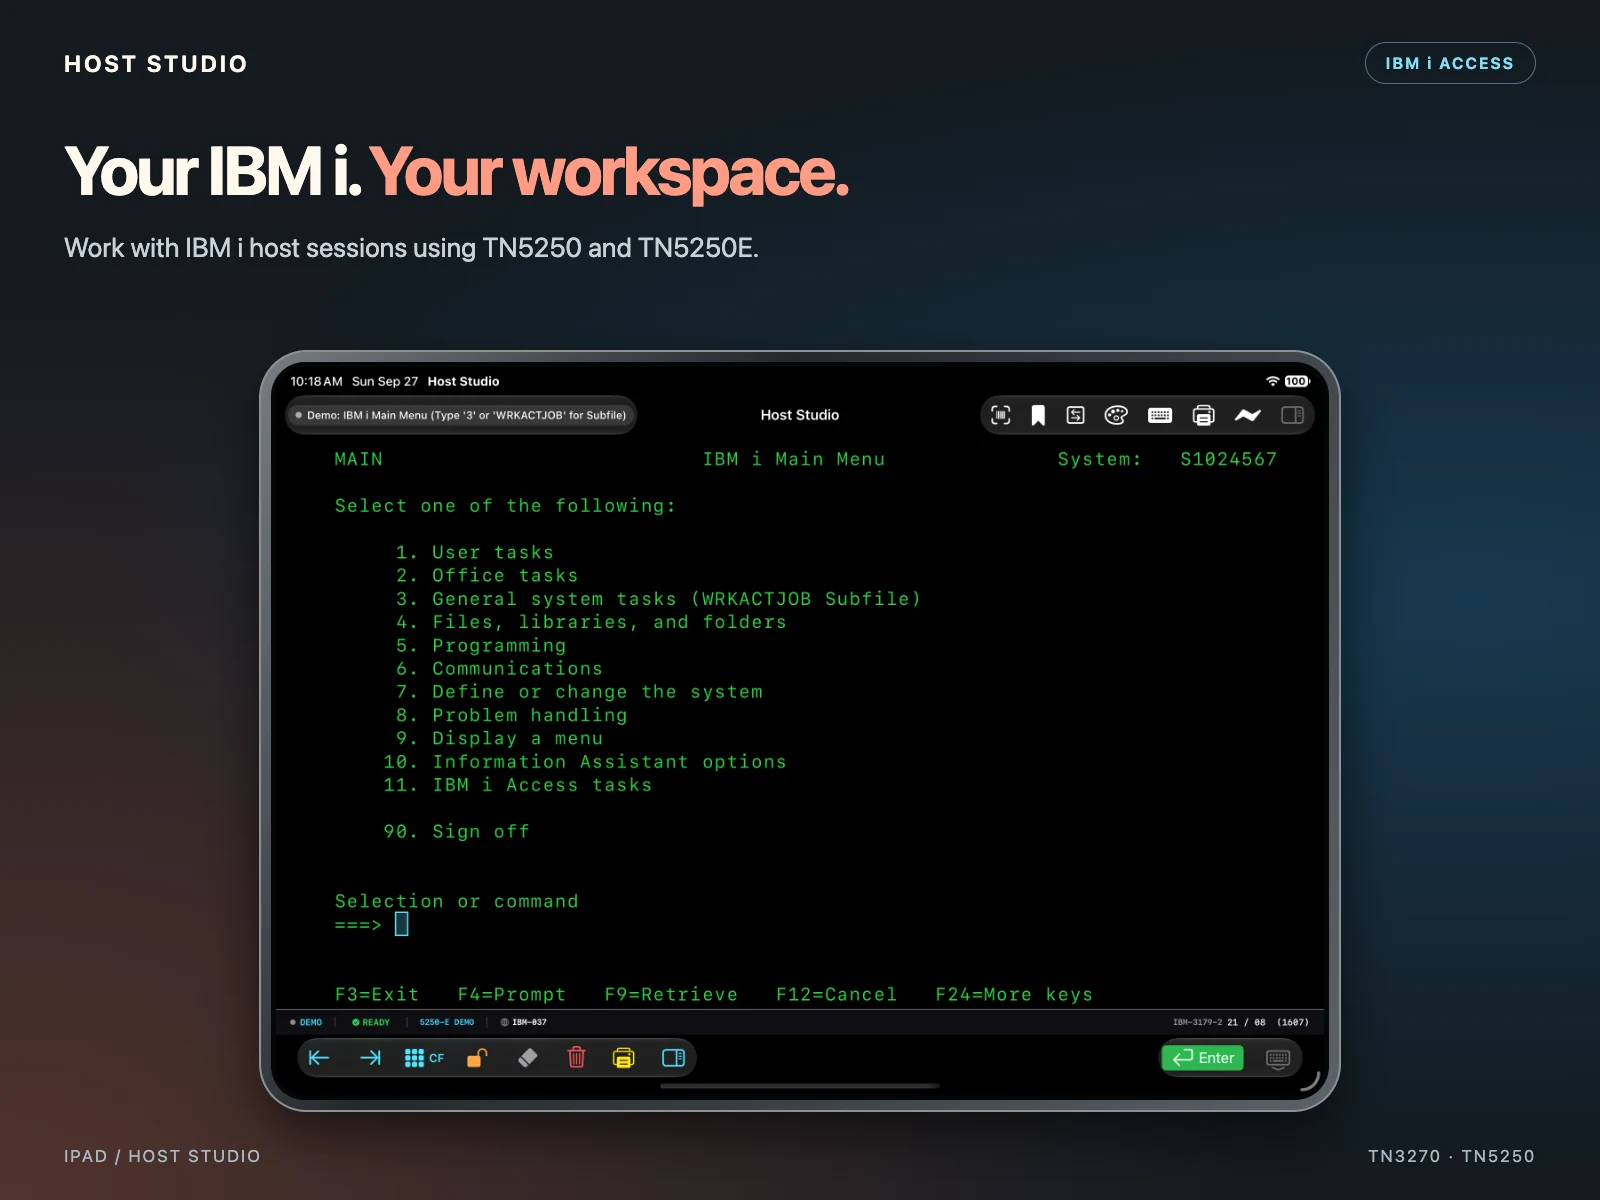Select menu option 1 User tasks
The height and width of the screenshot is (1200, 1600).
click(x=474, y=552)
